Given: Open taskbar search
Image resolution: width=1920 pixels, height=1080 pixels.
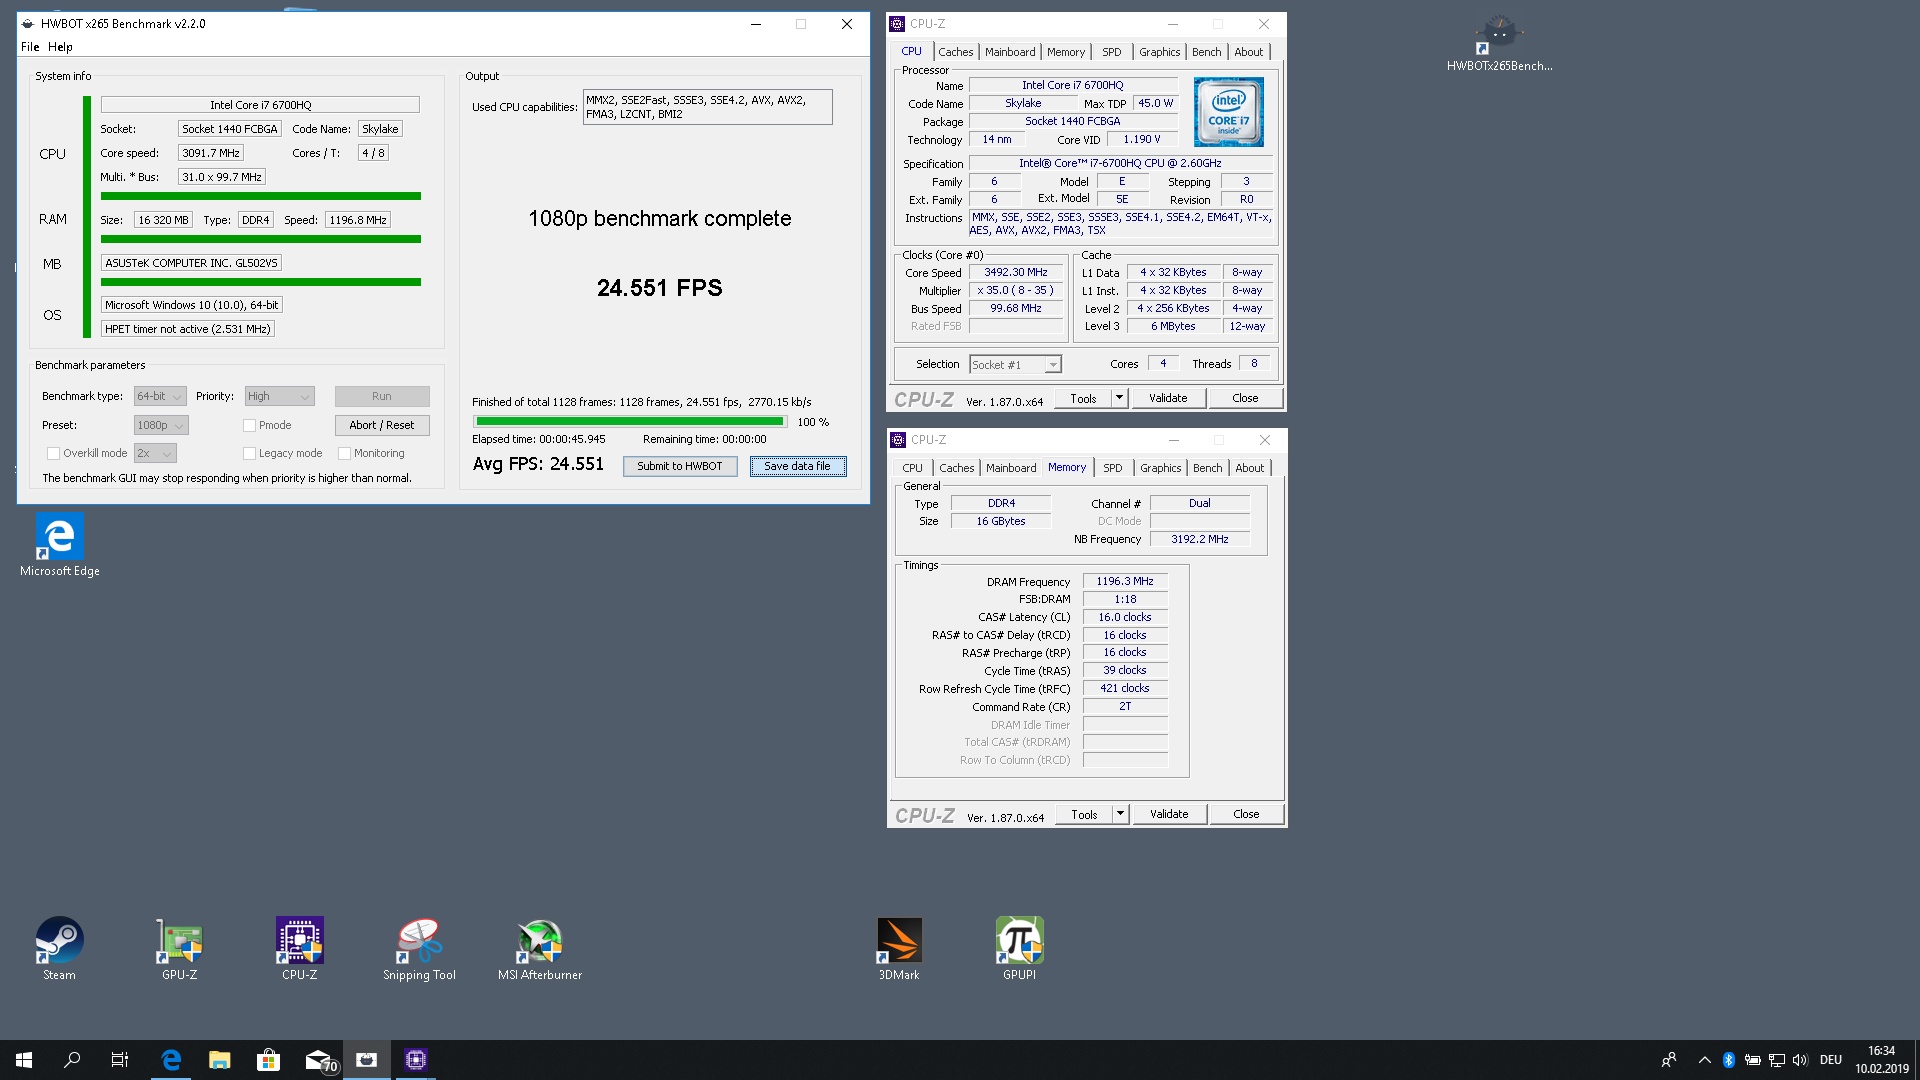Looking at the screenshot, I should [x=72, y=1060].
